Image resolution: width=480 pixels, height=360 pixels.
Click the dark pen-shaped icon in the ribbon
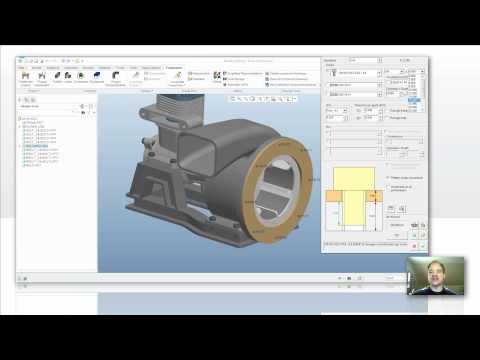click(58, 76)
